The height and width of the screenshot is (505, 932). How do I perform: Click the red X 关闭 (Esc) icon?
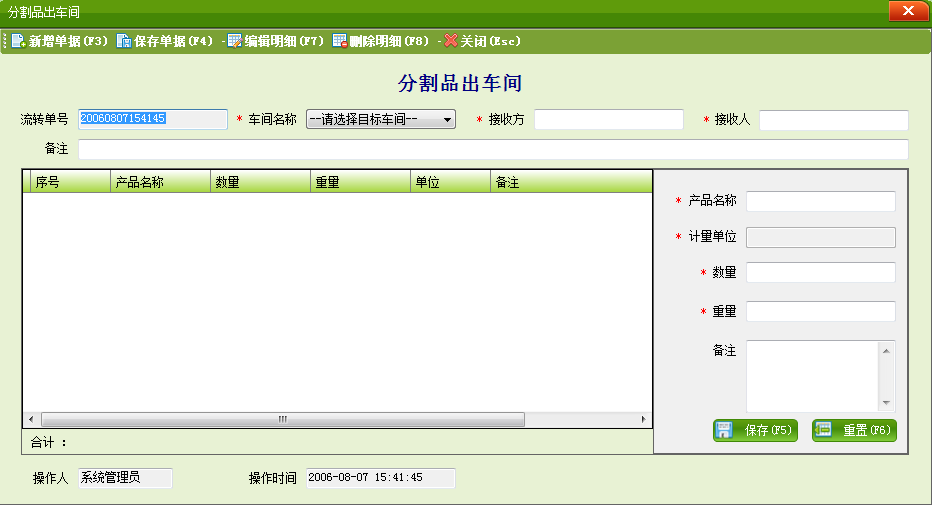point(451,41)
